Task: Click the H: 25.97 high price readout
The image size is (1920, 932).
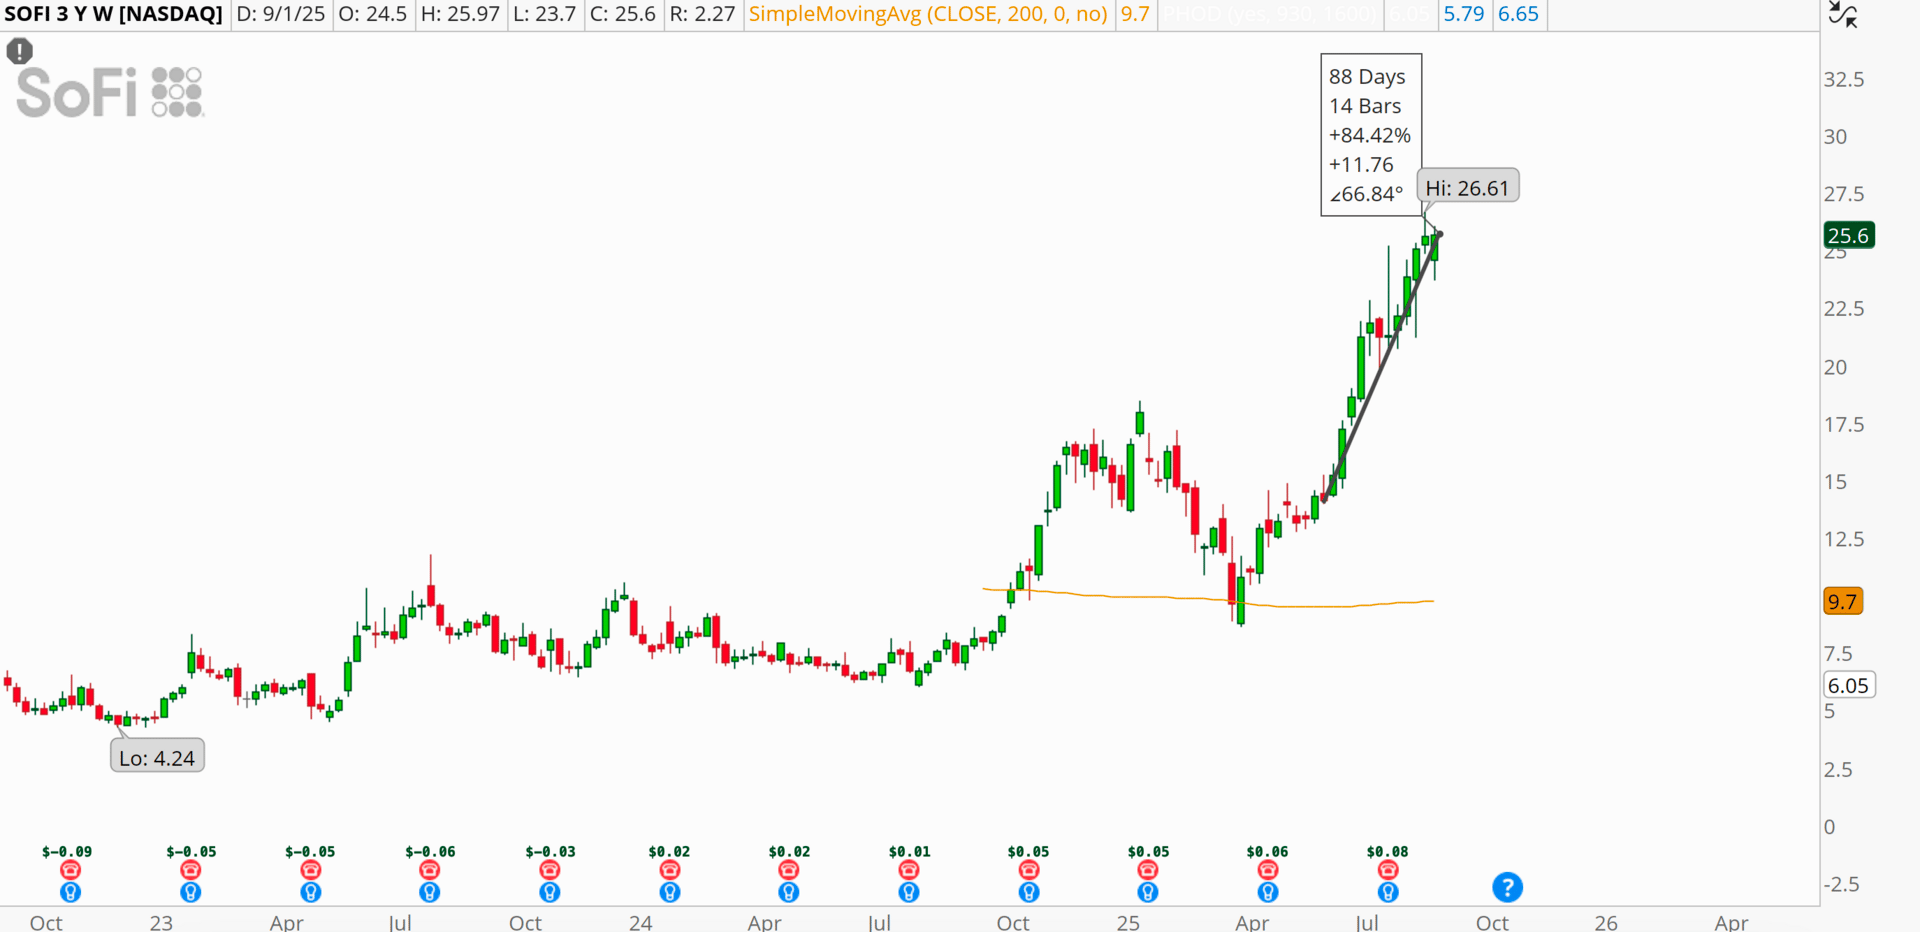Action: click(x=460, y=14)
